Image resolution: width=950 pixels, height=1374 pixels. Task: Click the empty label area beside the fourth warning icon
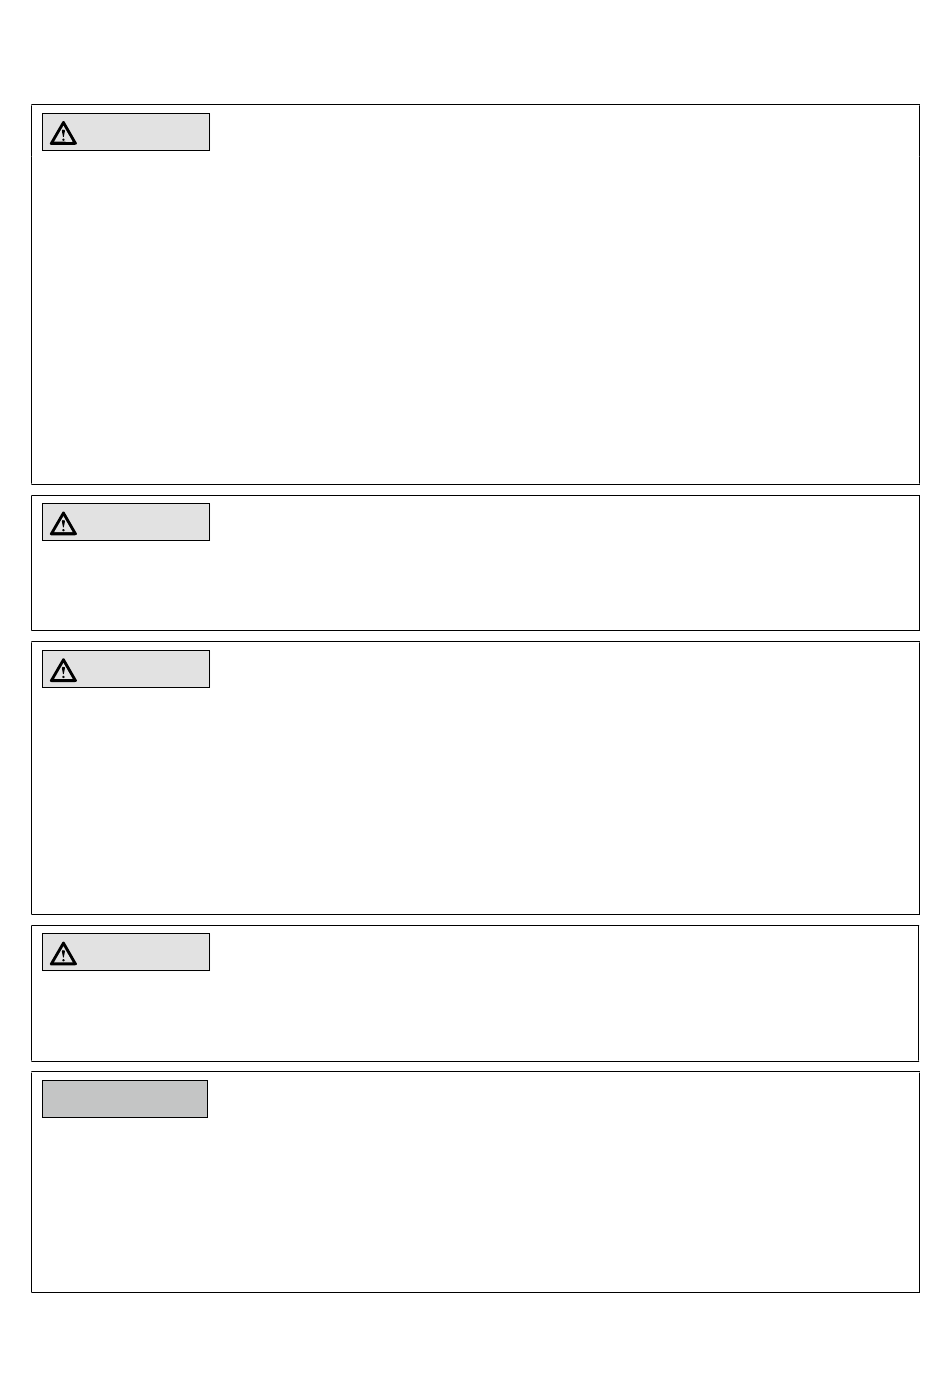pyautogui.click(x=142, y=952)
